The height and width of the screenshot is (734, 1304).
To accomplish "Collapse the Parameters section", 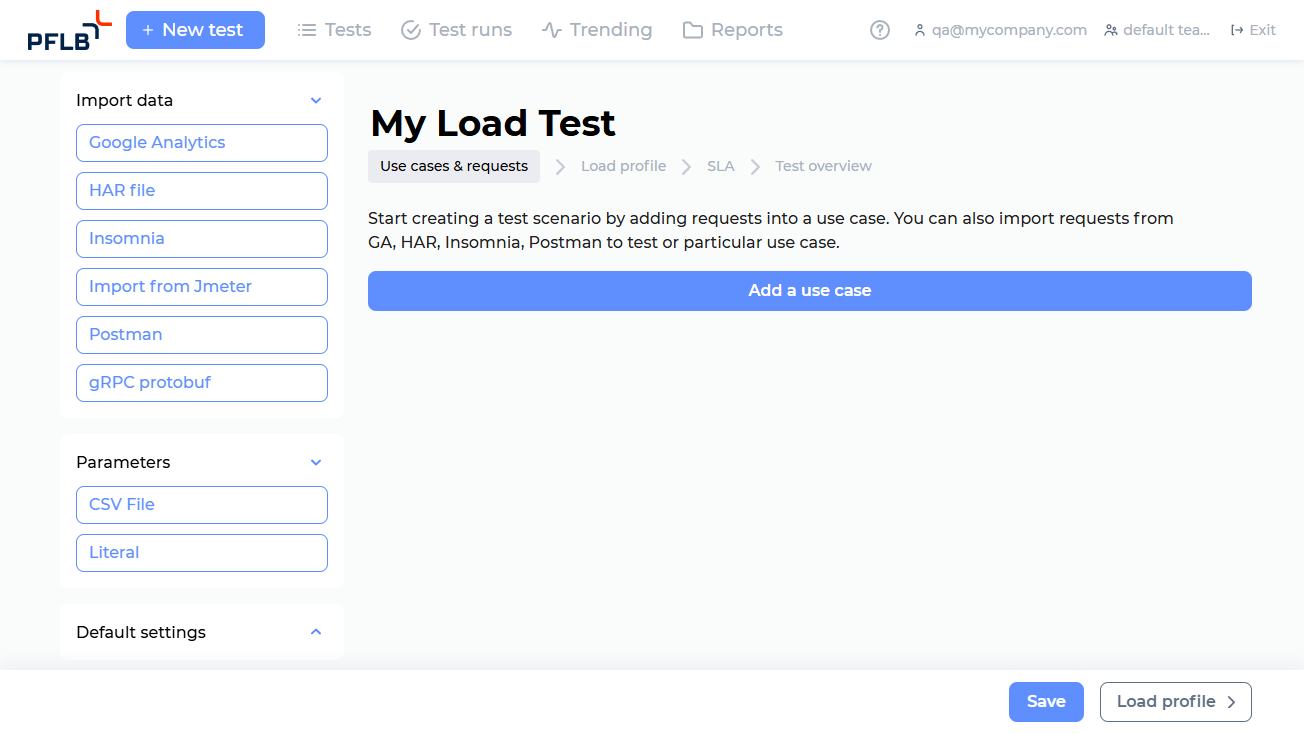I will click(316, 462).
